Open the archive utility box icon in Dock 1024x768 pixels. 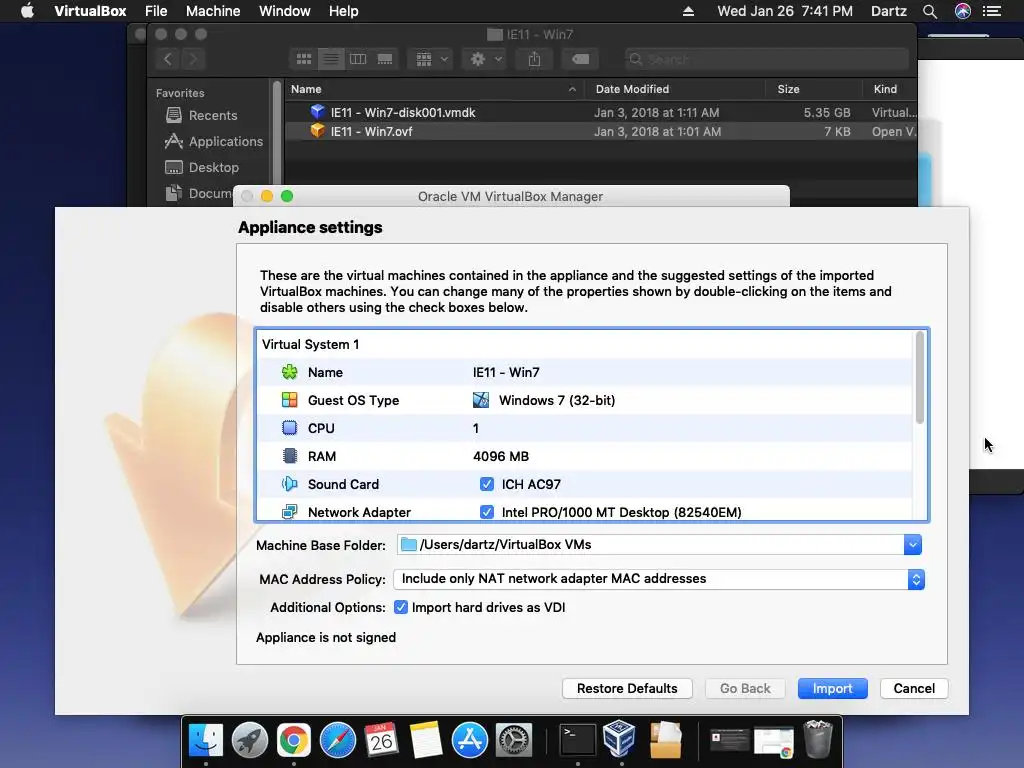tap(665, 740)
